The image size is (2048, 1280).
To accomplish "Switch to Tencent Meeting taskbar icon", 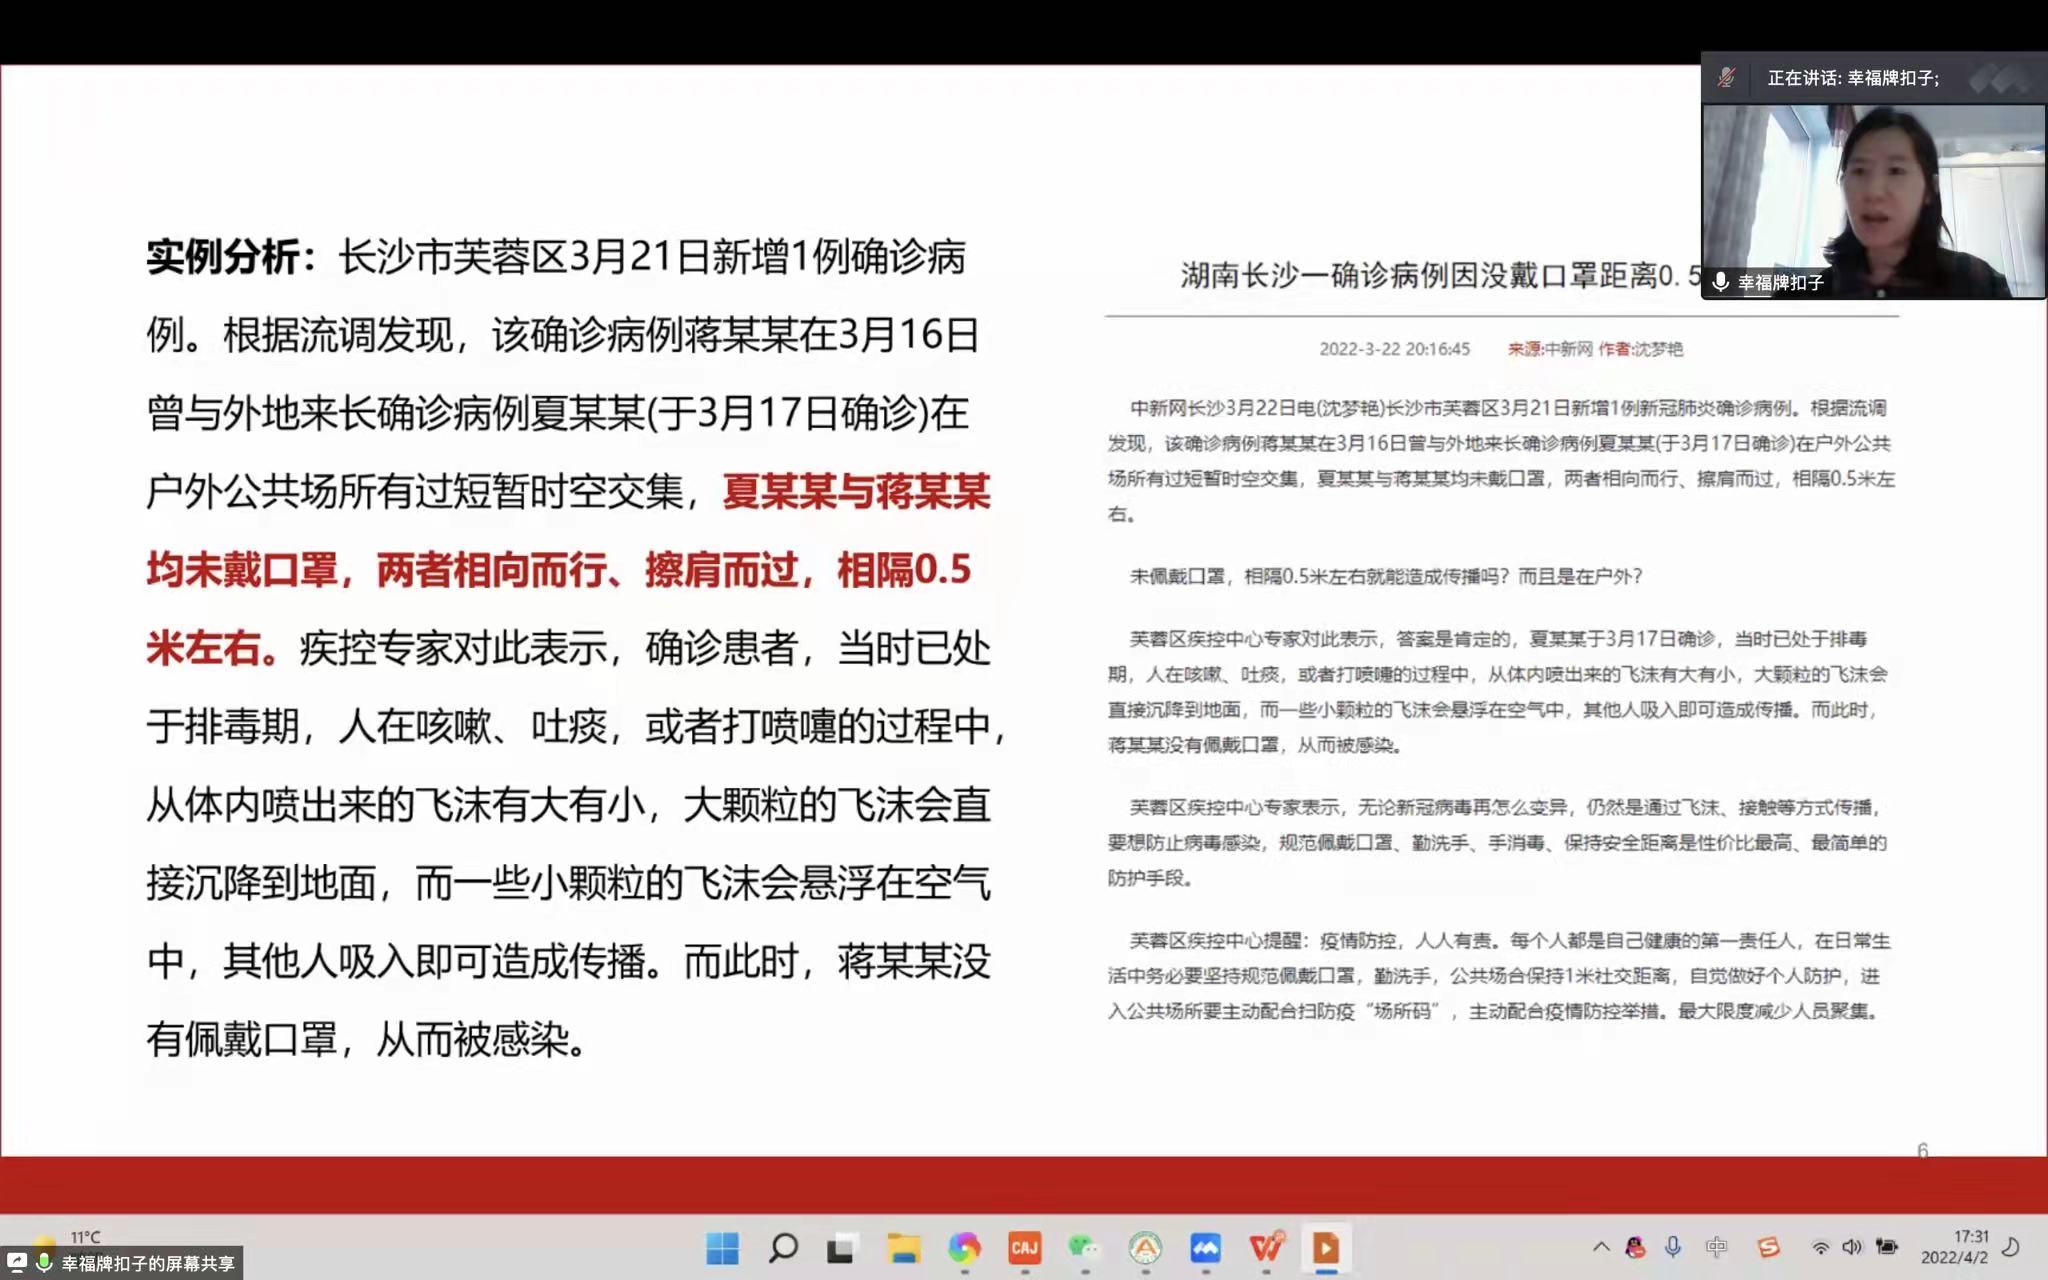I will coord(1205,1247).
